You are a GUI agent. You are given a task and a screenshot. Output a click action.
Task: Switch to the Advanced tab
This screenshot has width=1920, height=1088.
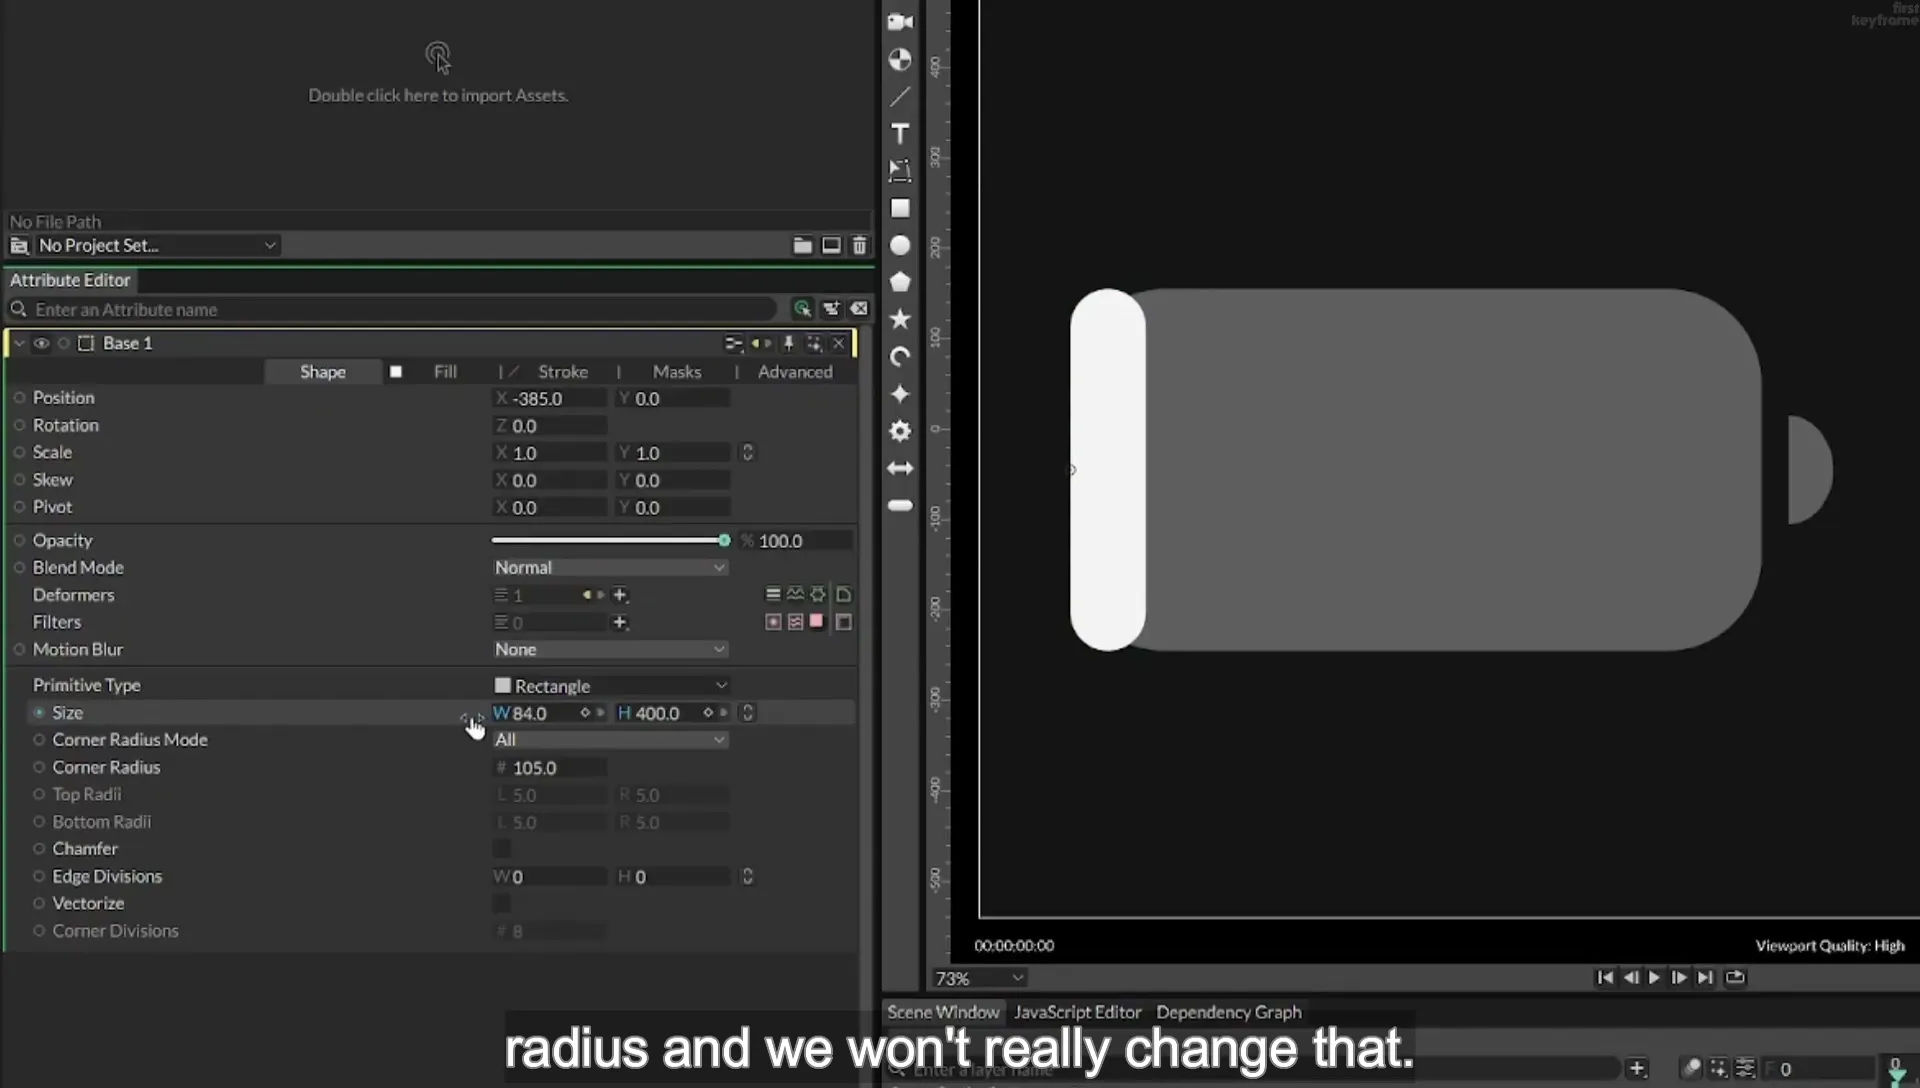point(795,372)
